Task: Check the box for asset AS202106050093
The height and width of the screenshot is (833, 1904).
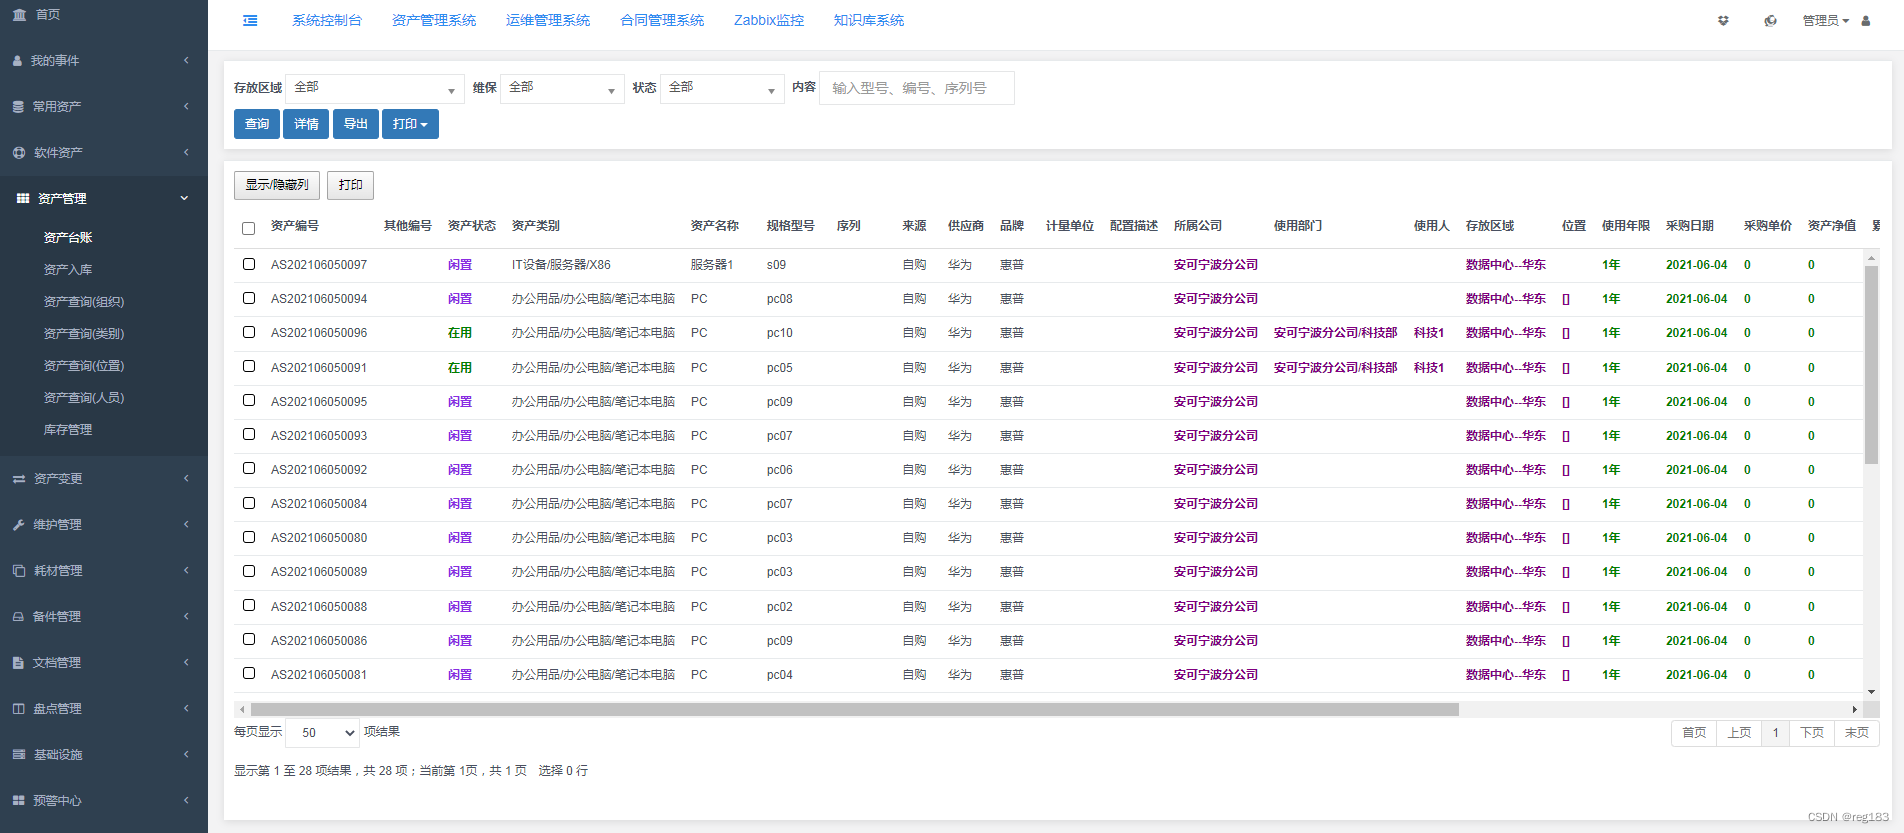Action: [x=249, y=434]
